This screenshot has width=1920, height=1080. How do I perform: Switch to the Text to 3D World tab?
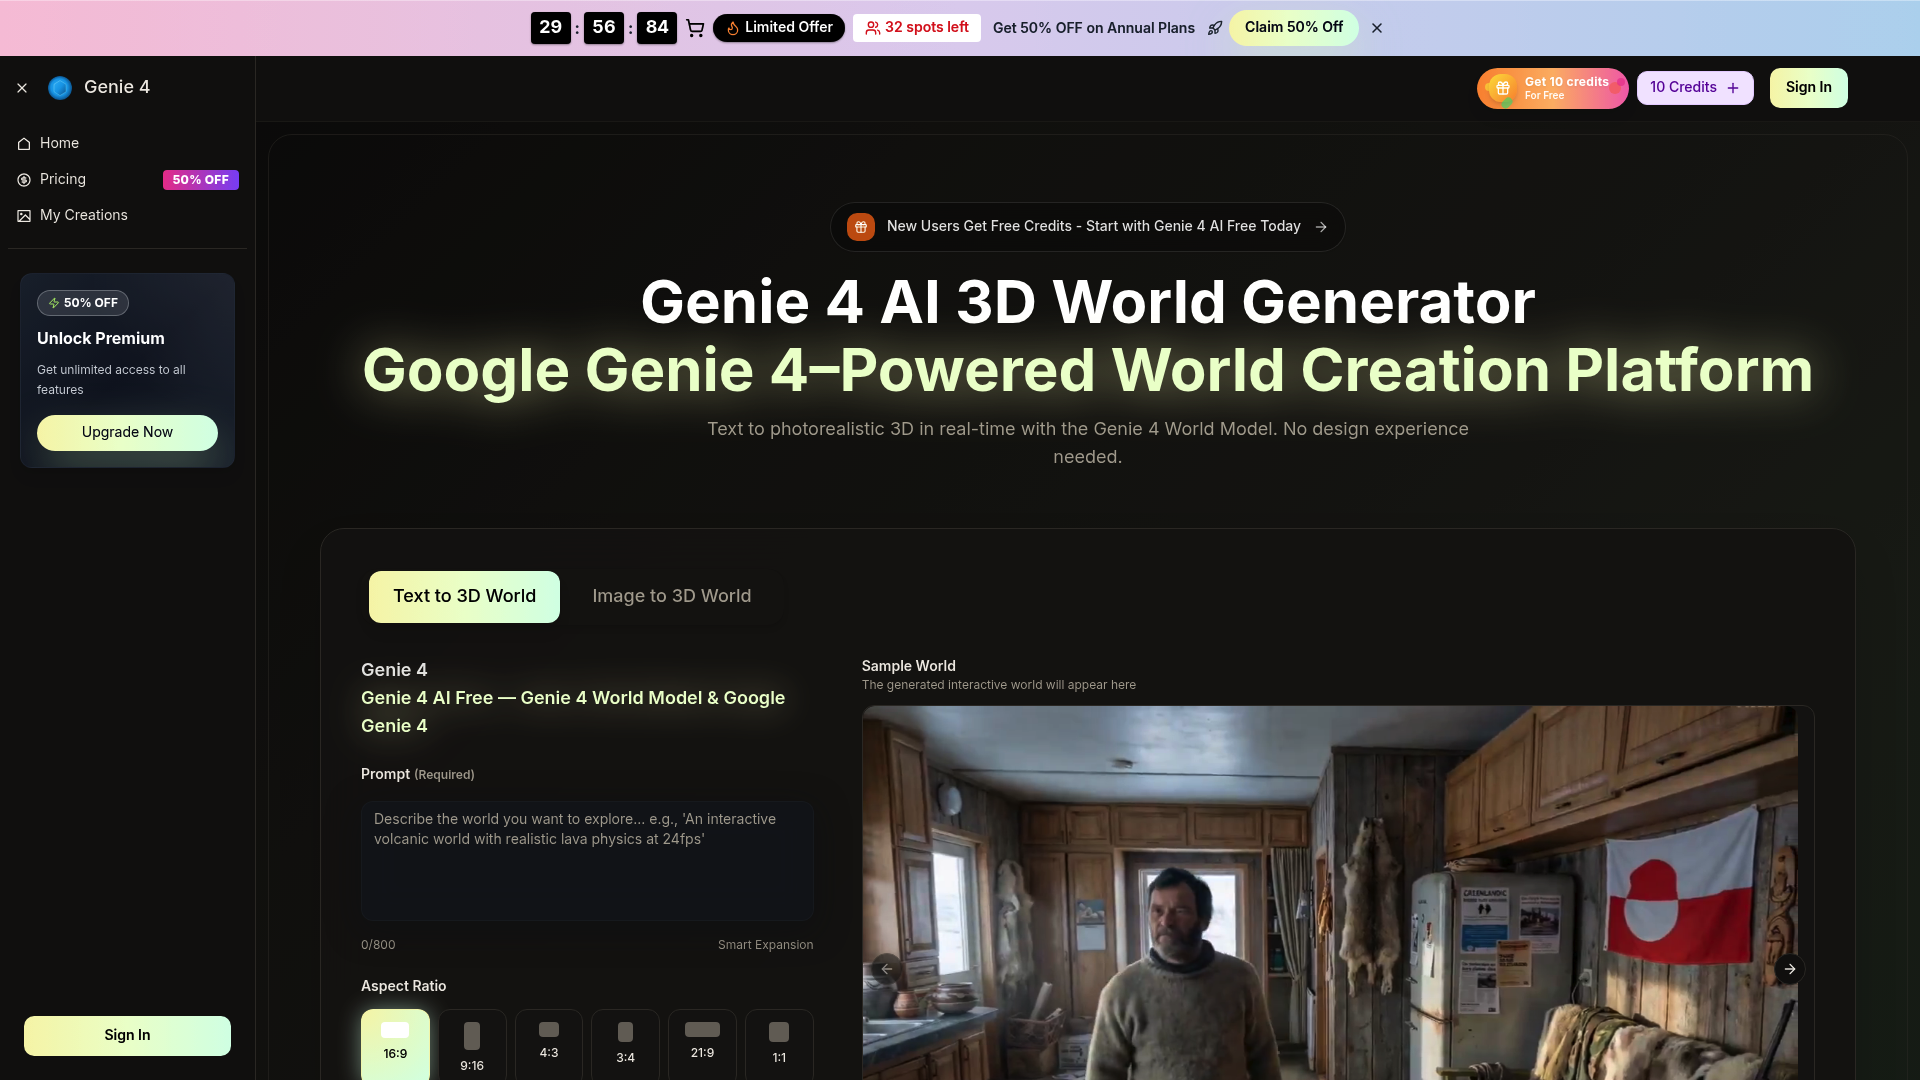[463, 596]
